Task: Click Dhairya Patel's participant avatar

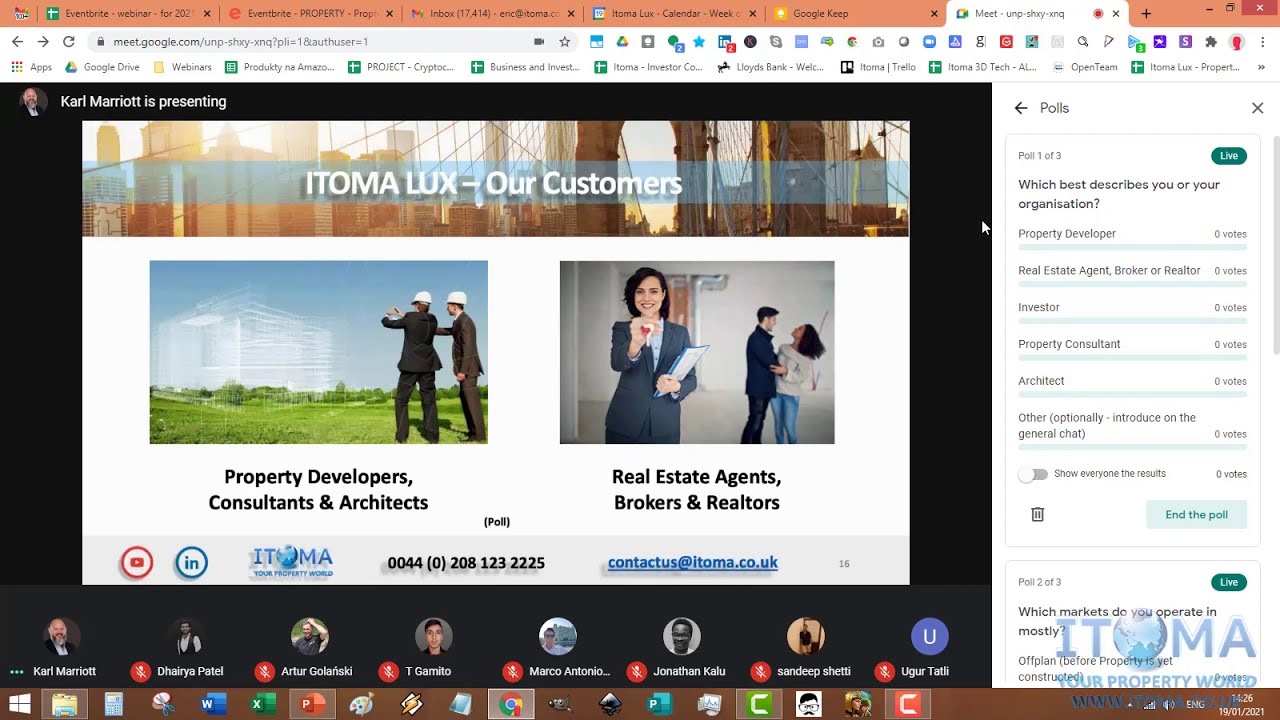Action: (x=185, y=636)
